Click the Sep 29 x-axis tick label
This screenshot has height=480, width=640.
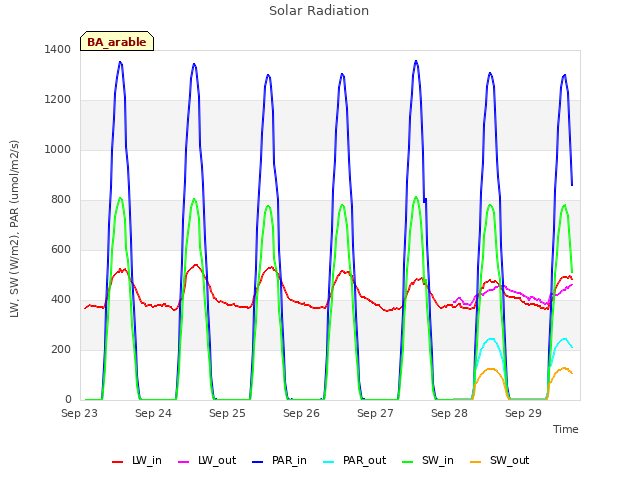(x=523, y=413)
